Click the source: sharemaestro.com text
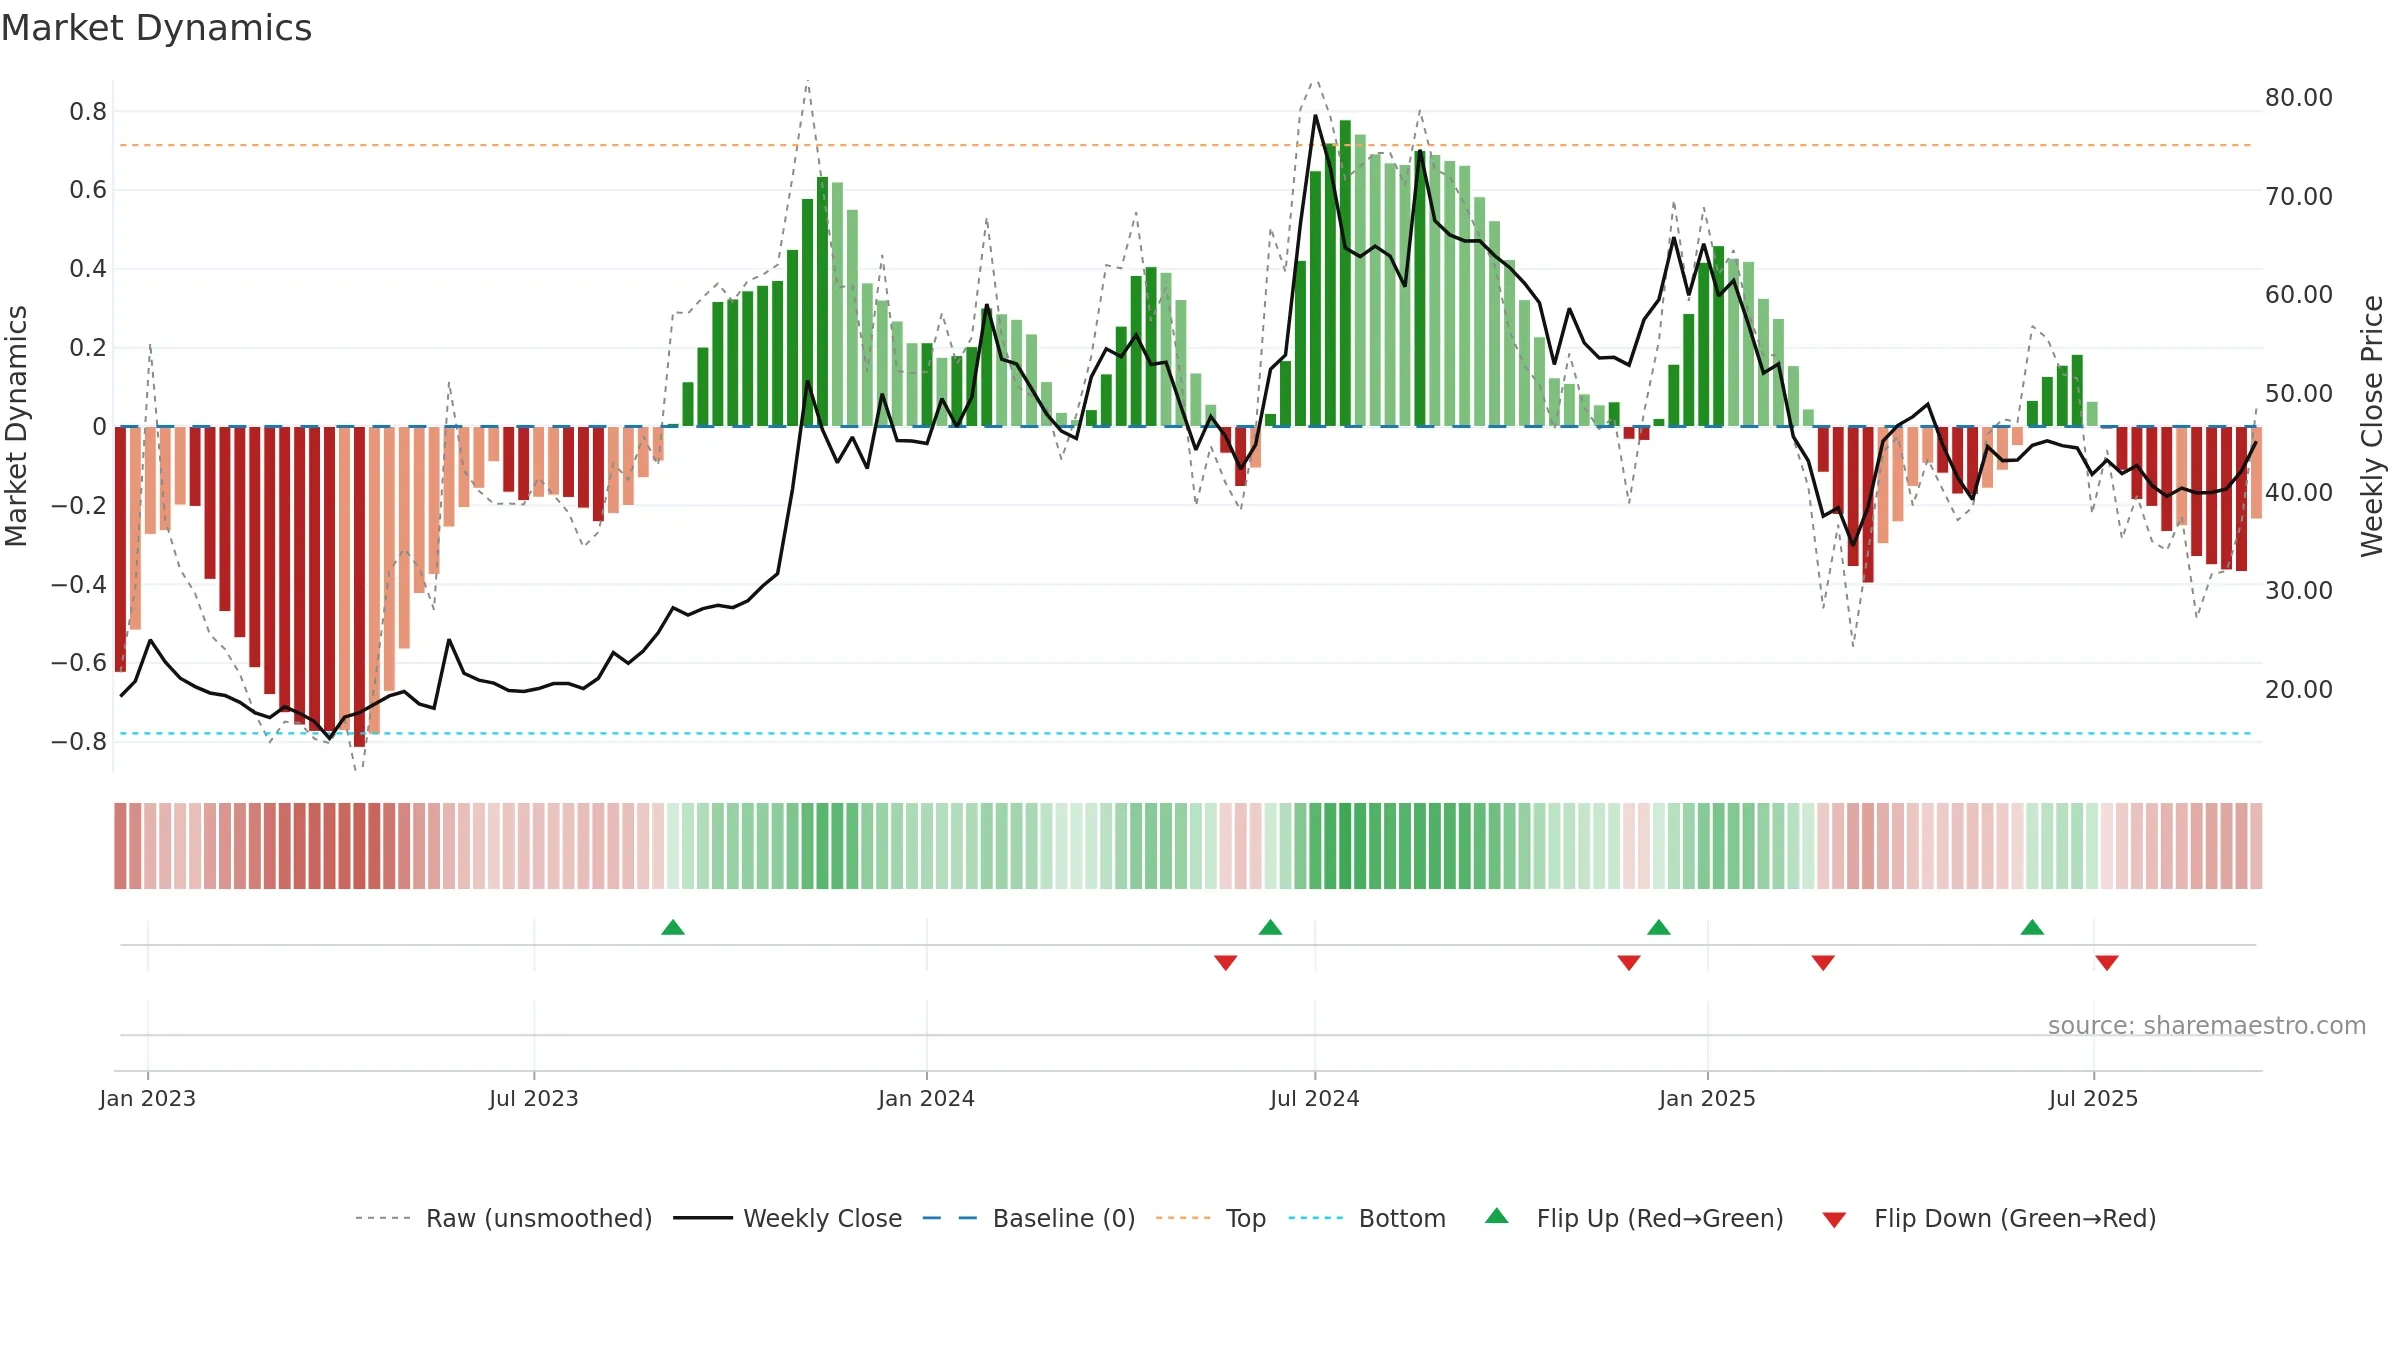 point(2207,1025)
